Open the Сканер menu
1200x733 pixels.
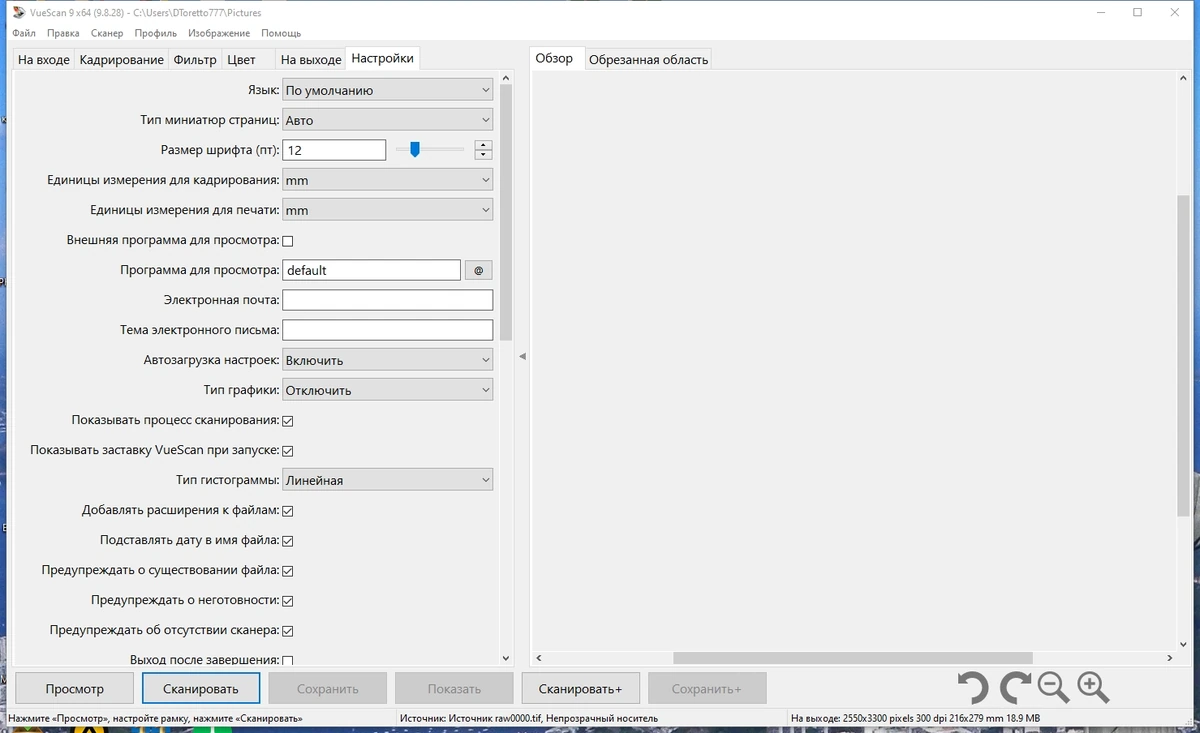pos(107,33)
